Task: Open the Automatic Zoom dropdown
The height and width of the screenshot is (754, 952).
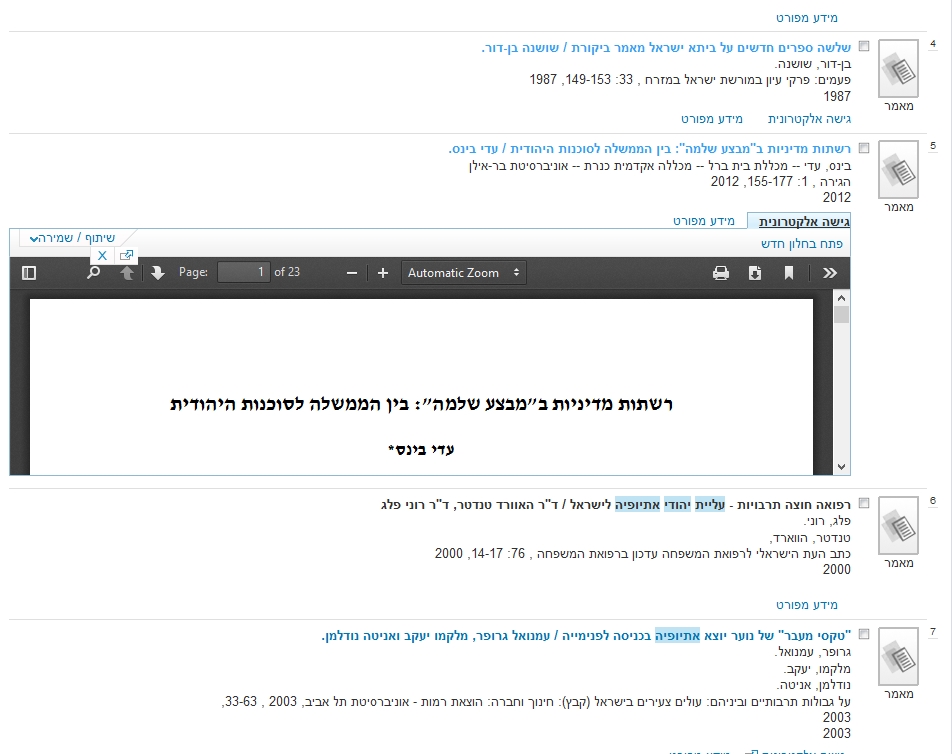Action: (x=465, y=273)
